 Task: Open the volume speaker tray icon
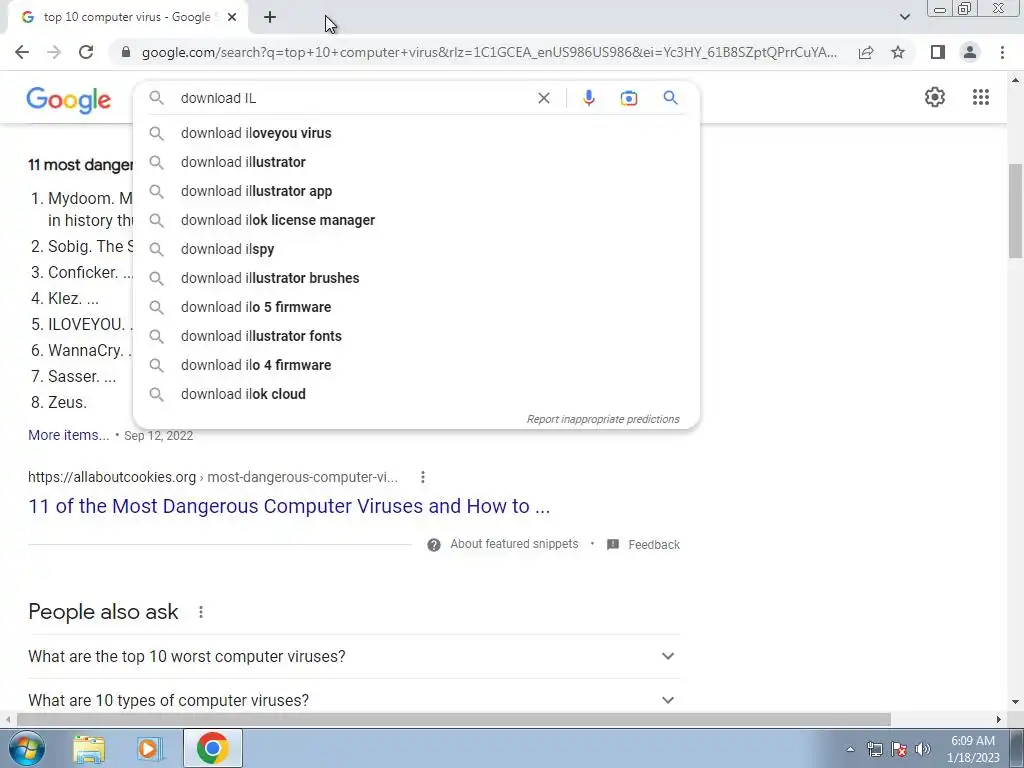coord(923,750)
